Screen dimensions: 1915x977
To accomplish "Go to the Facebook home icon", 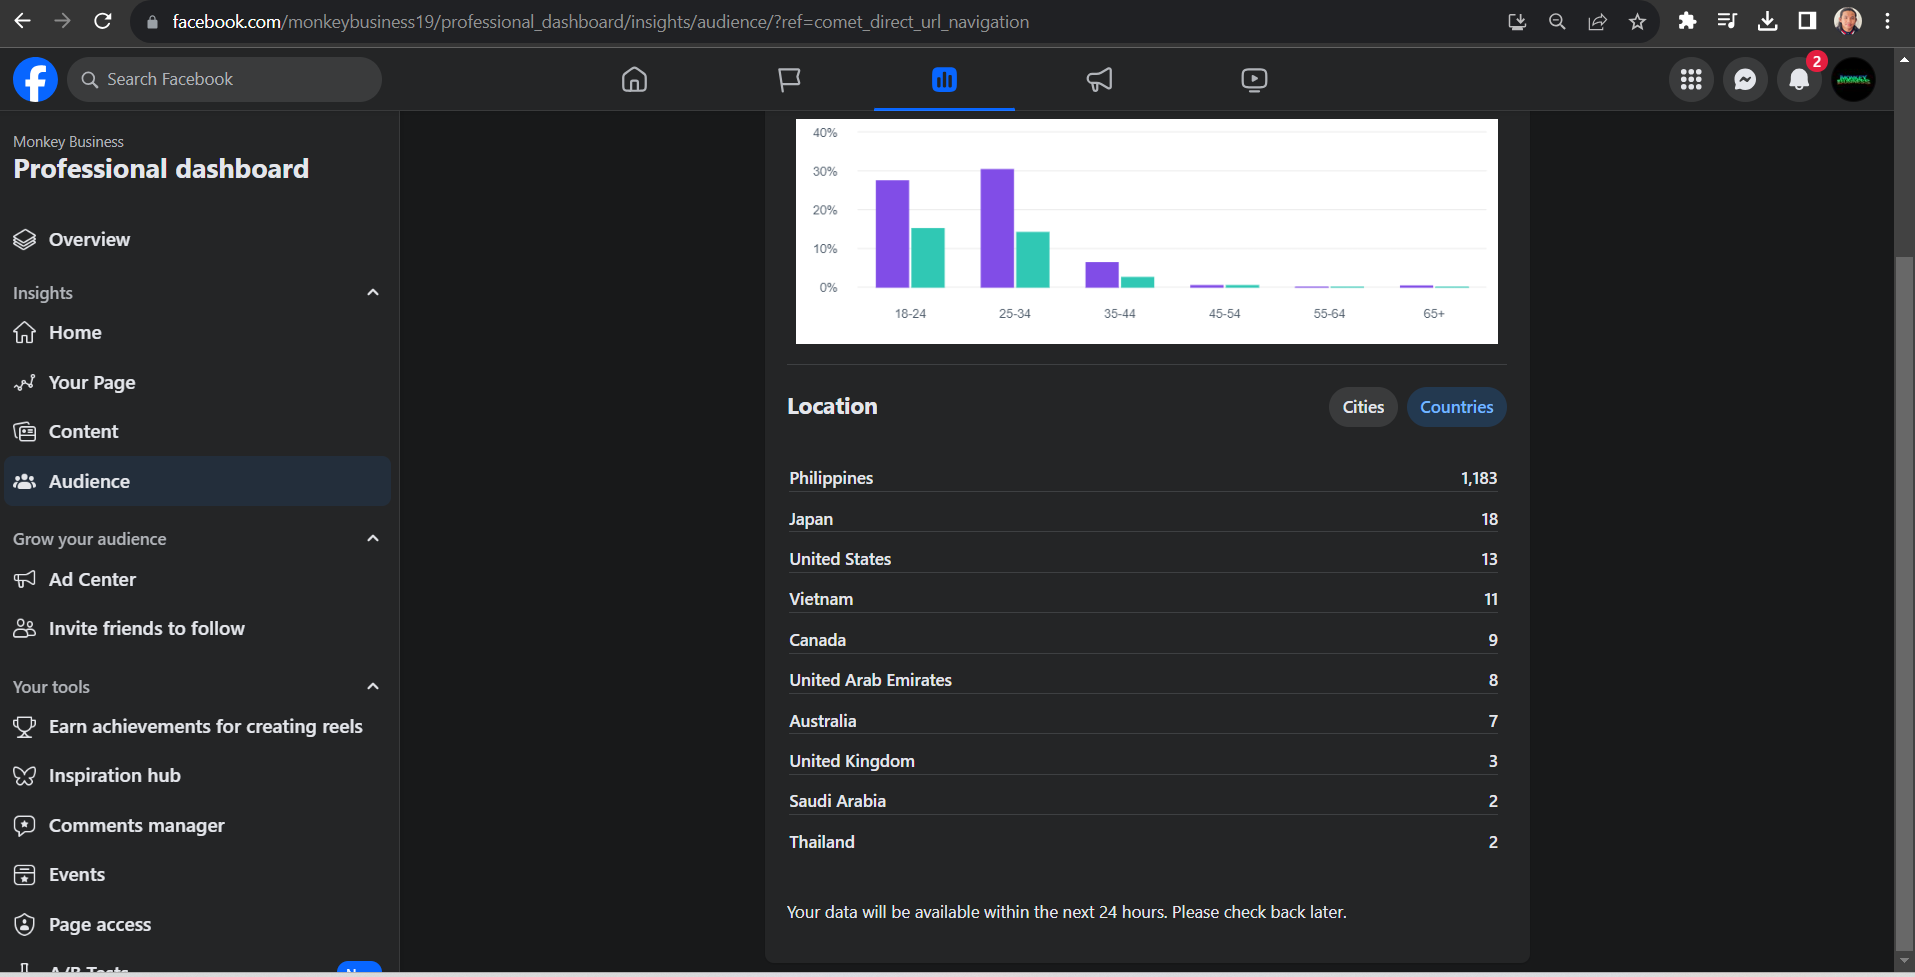I will 634,79.
